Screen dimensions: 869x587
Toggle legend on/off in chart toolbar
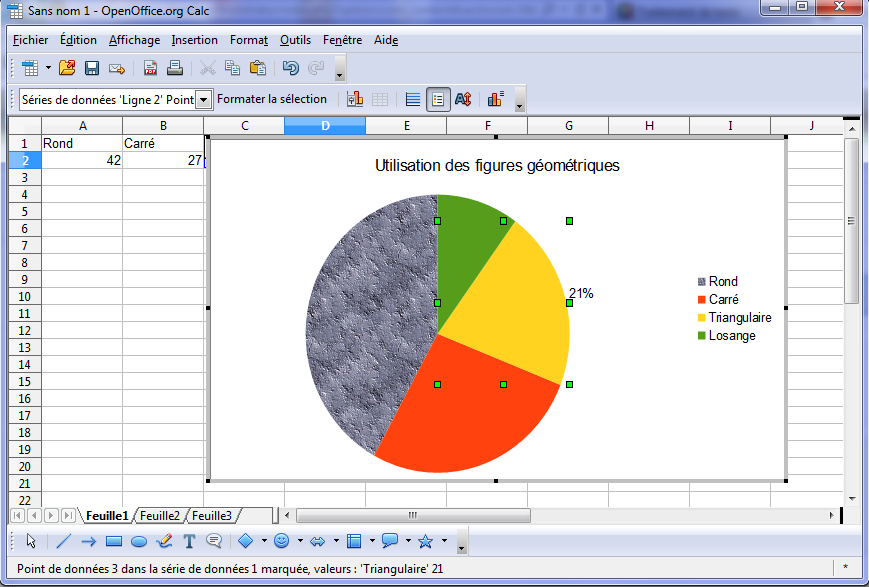pyautogui.click(x=438, y=99)
